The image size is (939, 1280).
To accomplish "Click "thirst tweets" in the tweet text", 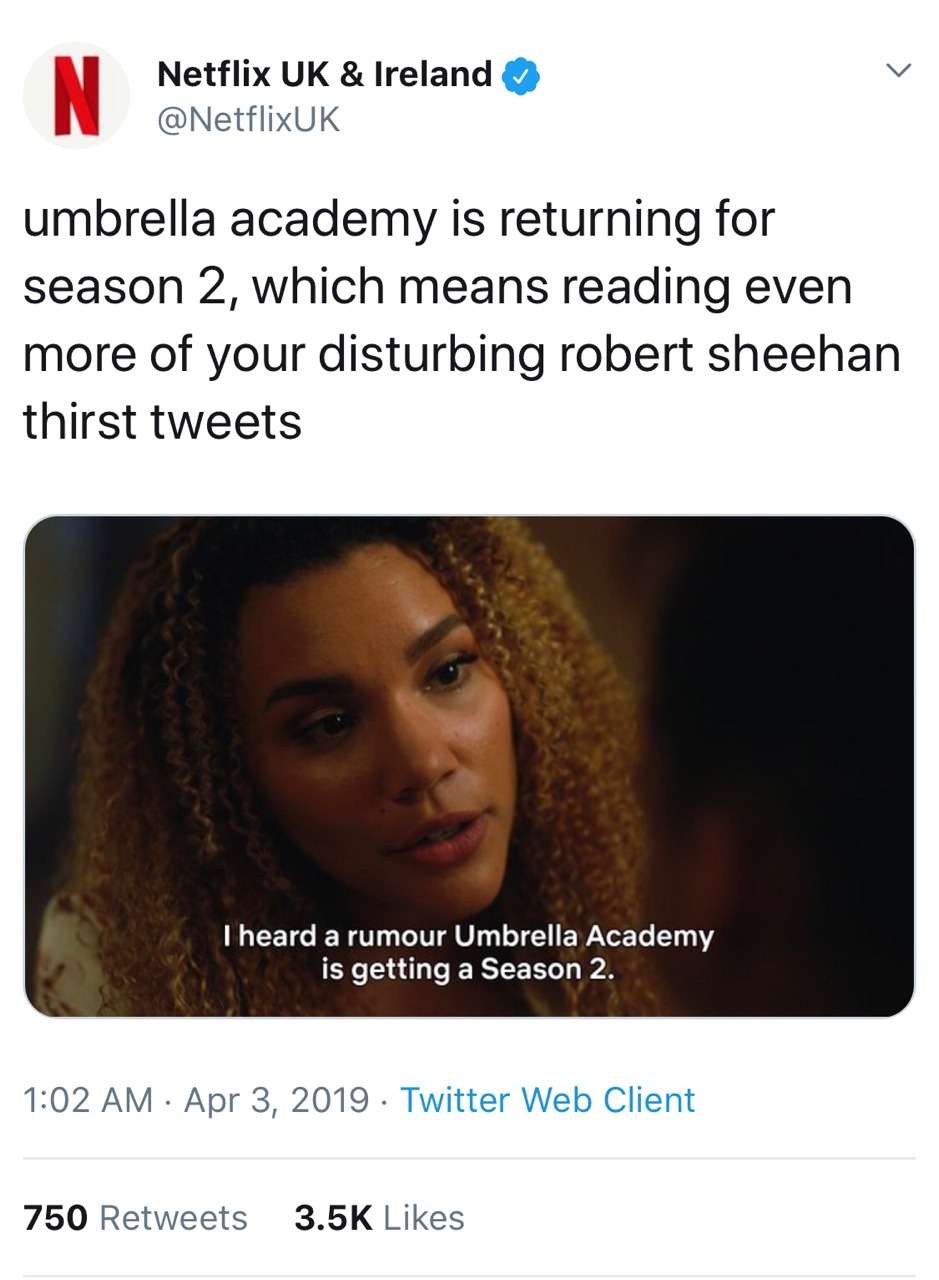I will click(162, 421).
